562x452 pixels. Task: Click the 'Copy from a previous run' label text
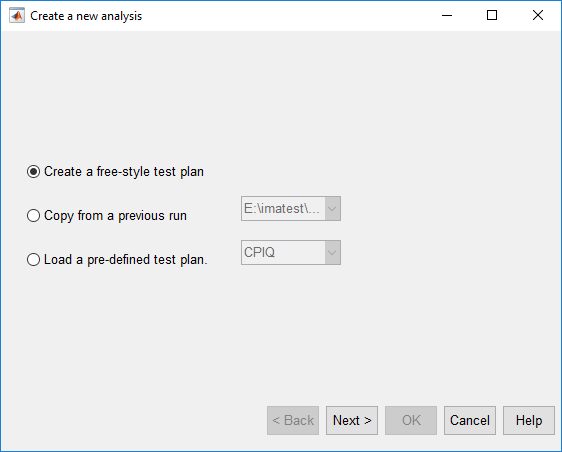(115, 216)
